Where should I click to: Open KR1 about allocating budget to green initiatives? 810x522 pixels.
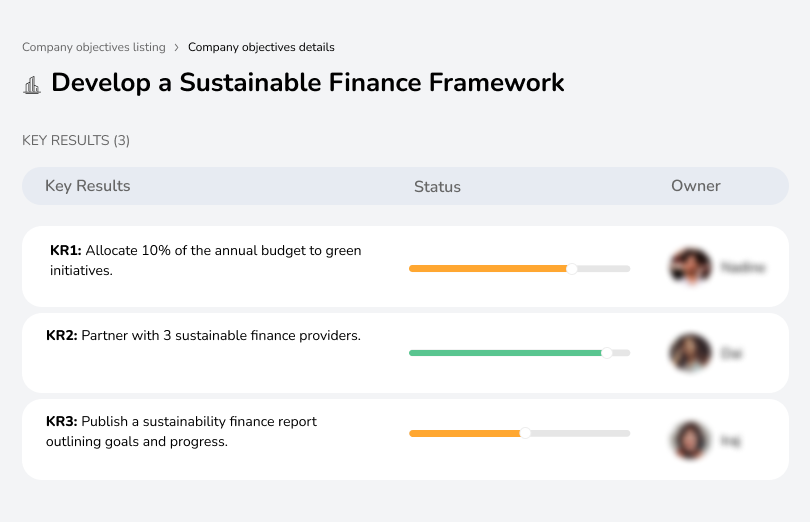tap(205, 260)
